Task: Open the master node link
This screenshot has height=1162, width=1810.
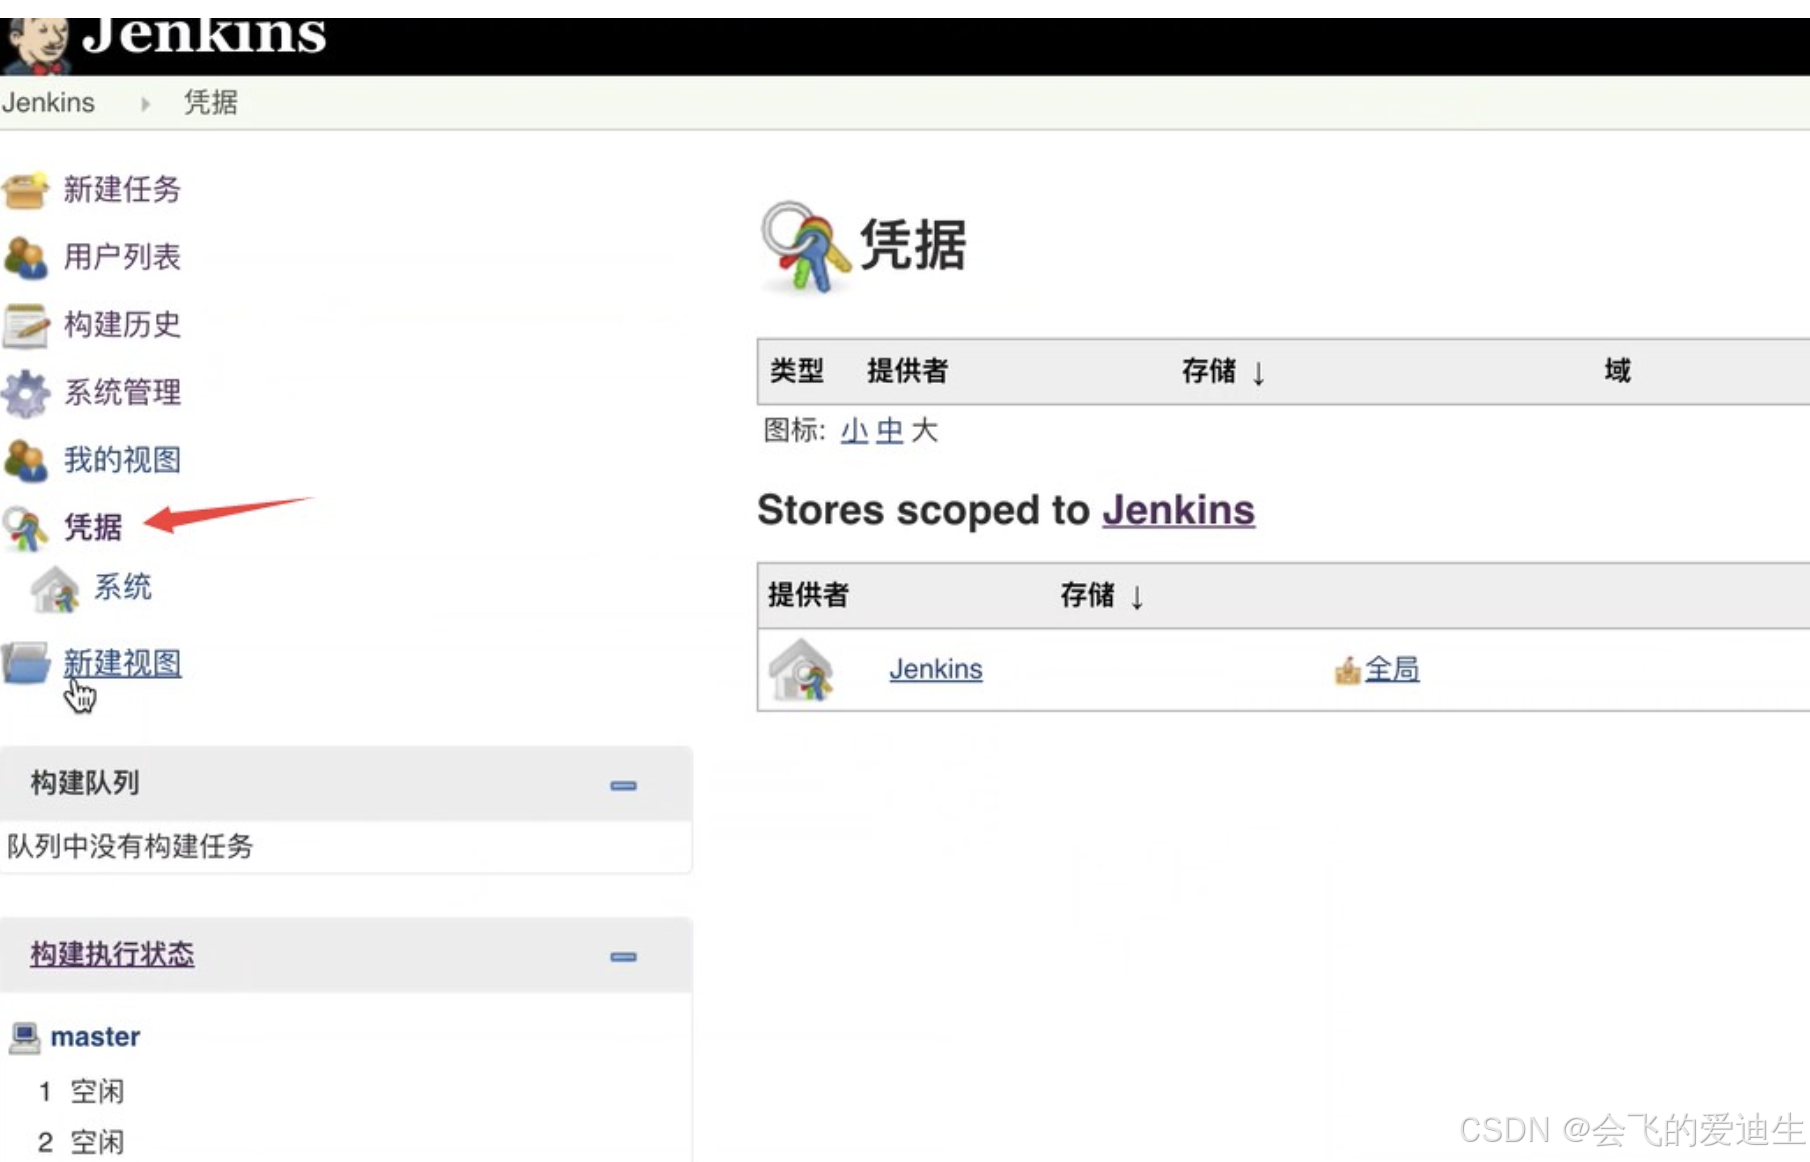Action: pyautogui.click(x=95, y=1037)
